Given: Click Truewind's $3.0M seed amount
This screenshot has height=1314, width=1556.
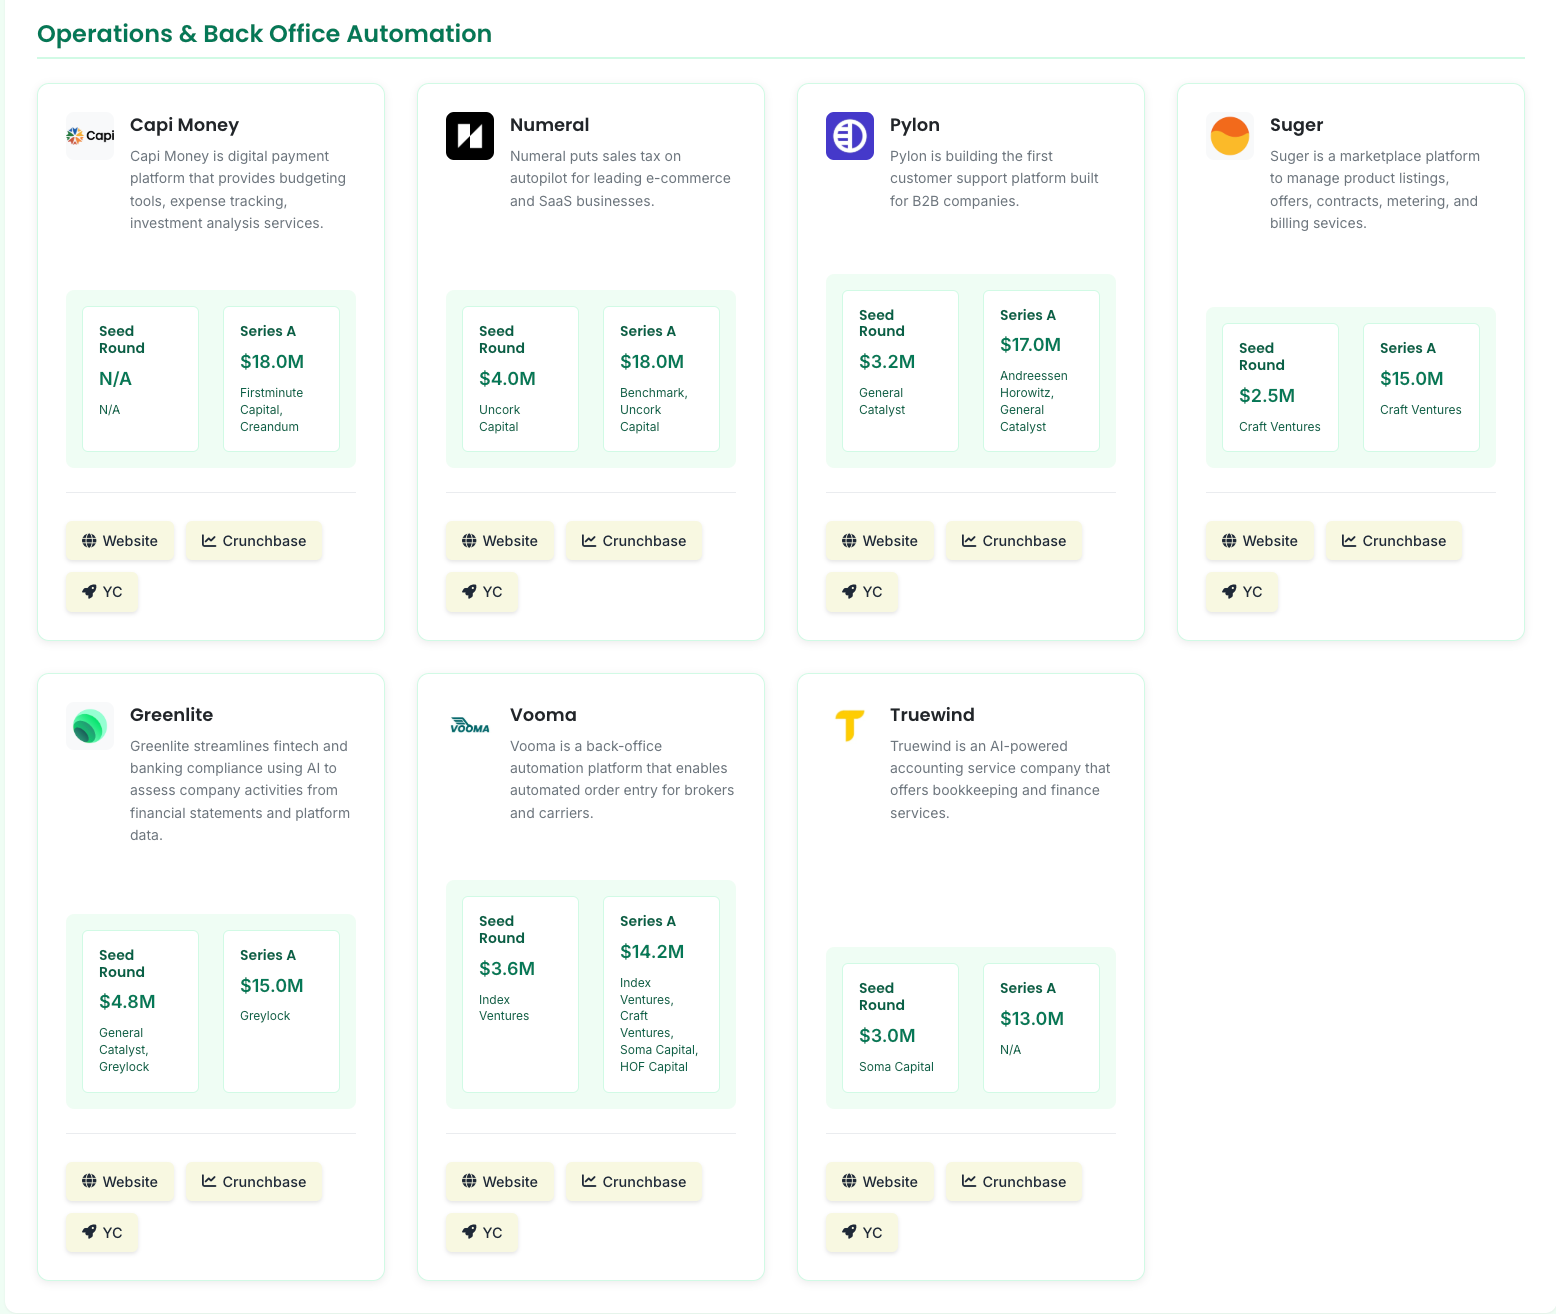Looking at the screenshot, I should pos(887,1036).
